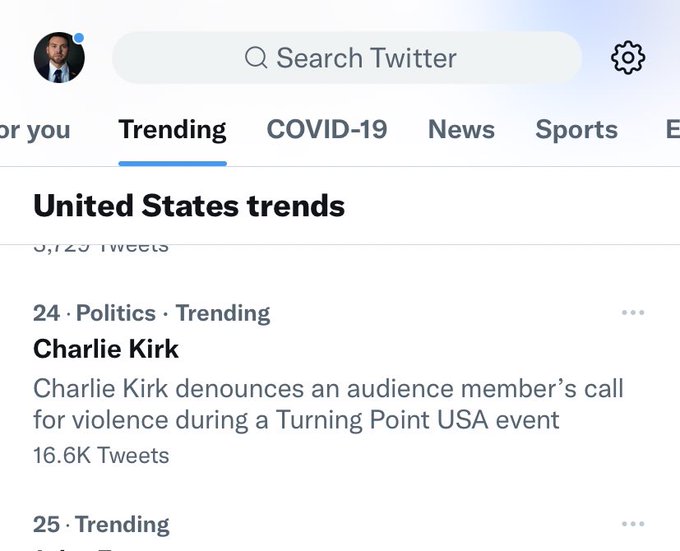Click the United States trends heading
This screenshot has width=680, height=551.
(x=189, y=205)
